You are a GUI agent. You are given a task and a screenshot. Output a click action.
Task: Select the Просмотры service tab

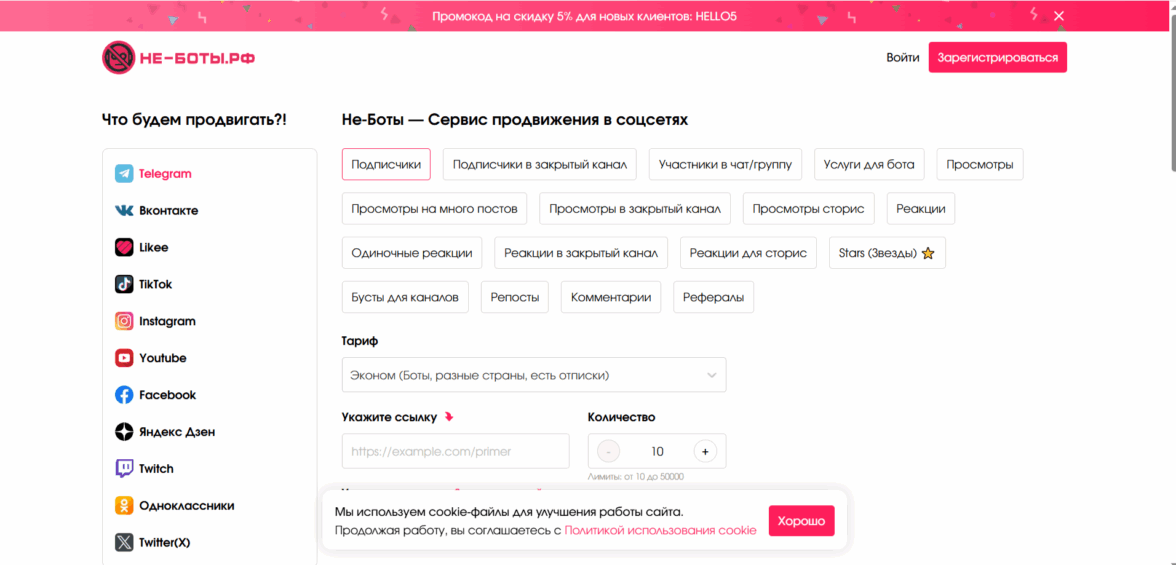coord(980,164)
